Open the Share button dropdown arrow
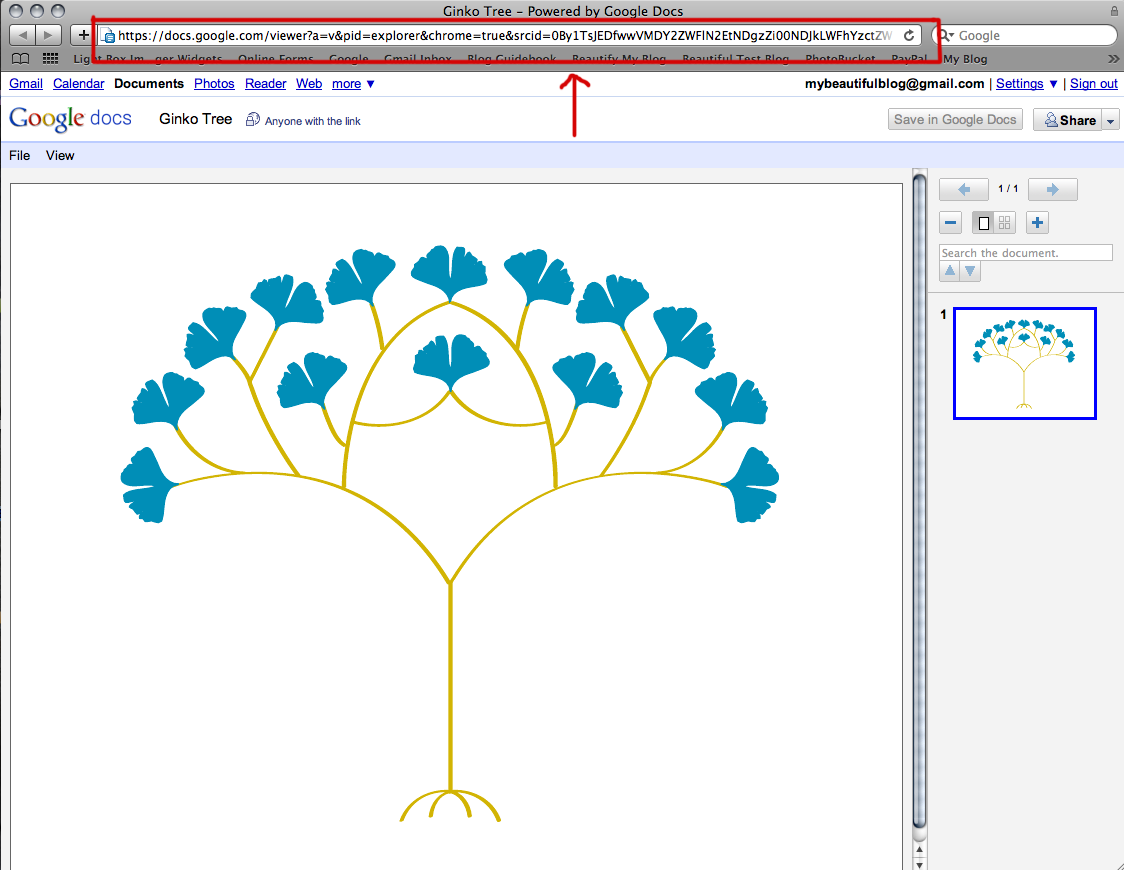1124x870 pixels. (x=1109, y=119)
